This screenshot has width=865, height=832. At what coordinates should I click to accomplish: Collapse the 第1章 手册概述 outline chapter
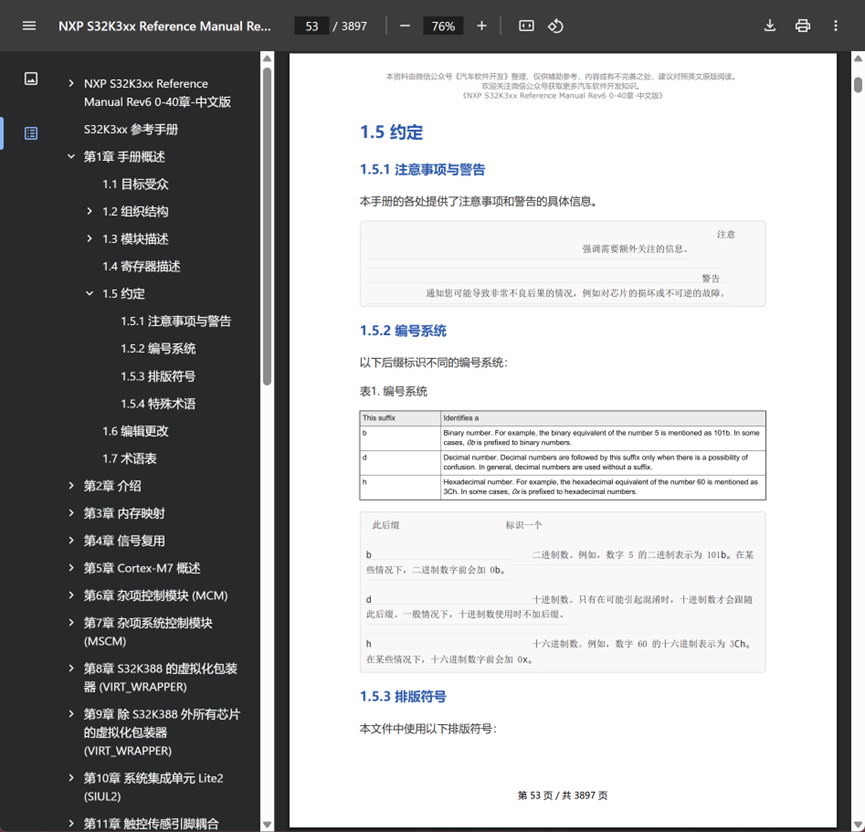tap(71, 157)
